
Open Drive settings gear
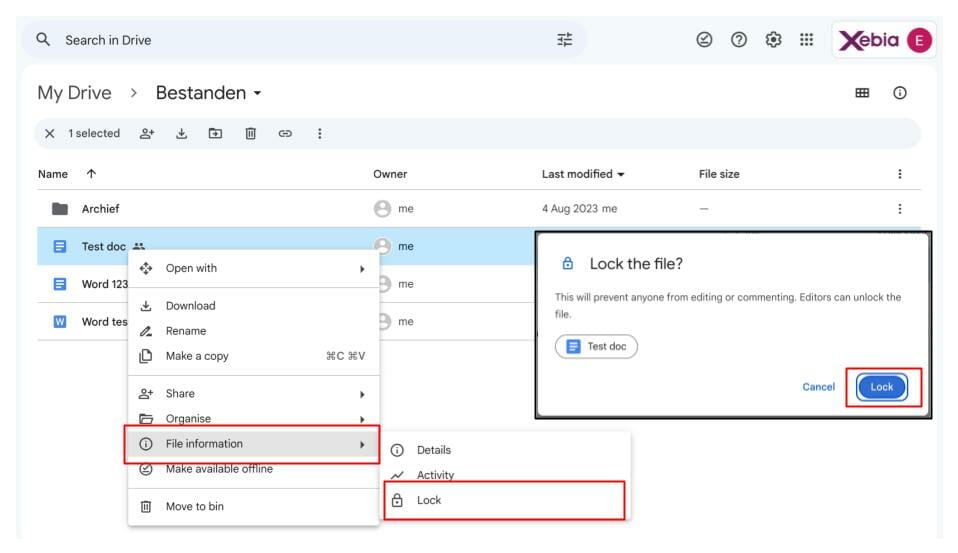pos(773,40)
